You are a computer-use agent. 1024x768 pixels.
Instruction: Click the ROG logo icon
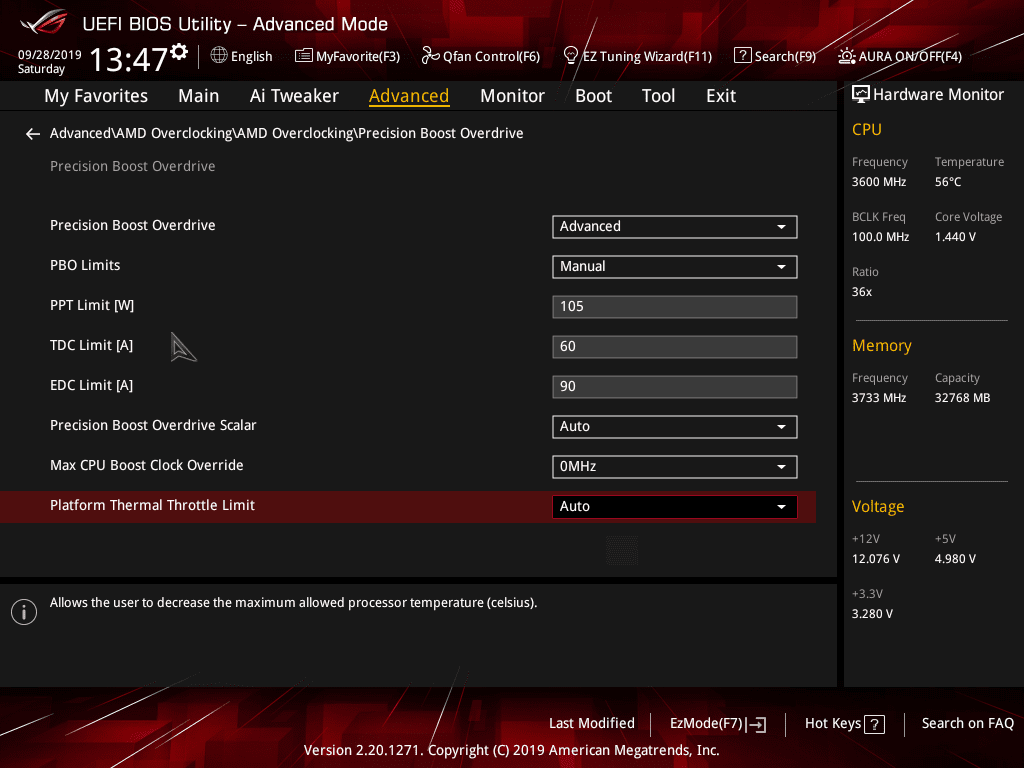pos(43,21)
